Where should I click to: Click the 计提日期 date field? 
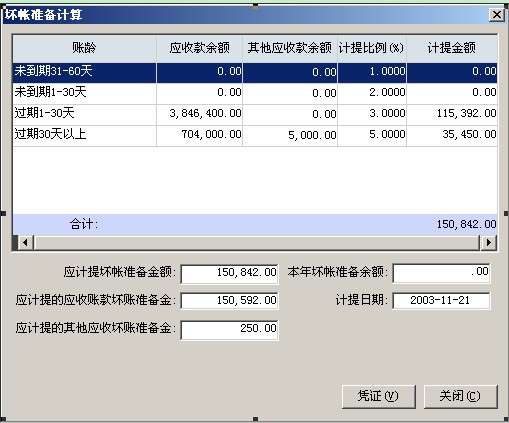pyautogui.click(x=441, y=301)
